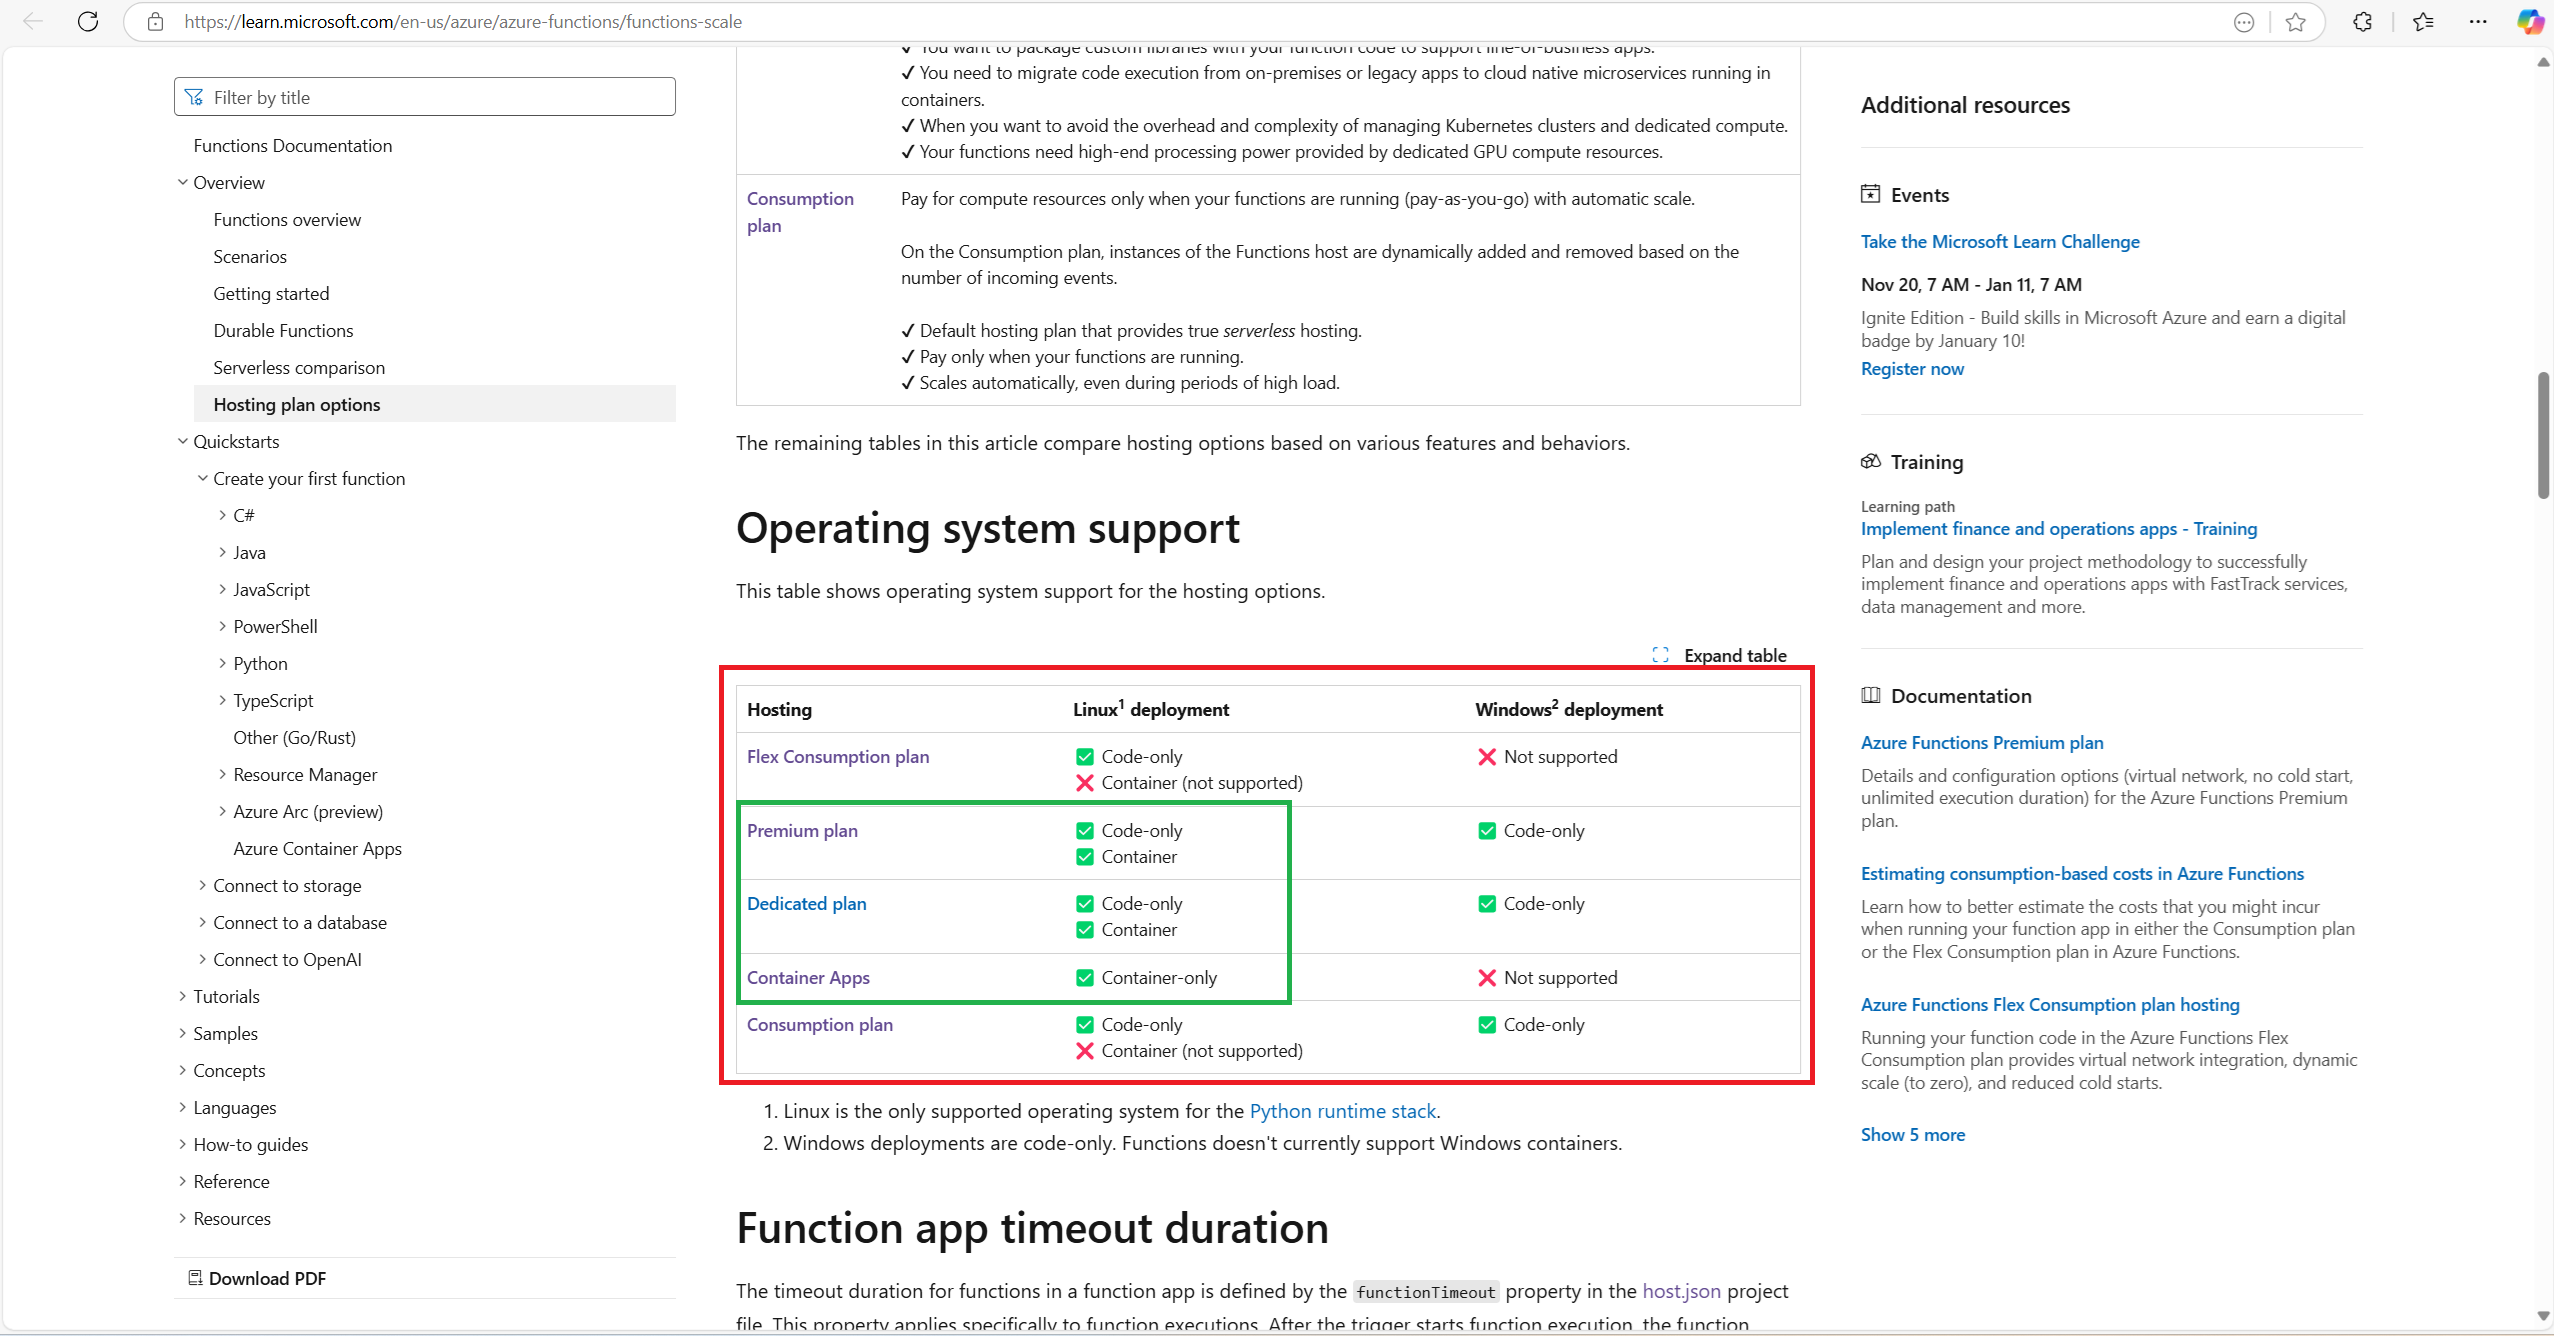This screenshot has width=2554, height=1336.
Task: Open Python runtime stack link
Action: coord(1343,1110)
